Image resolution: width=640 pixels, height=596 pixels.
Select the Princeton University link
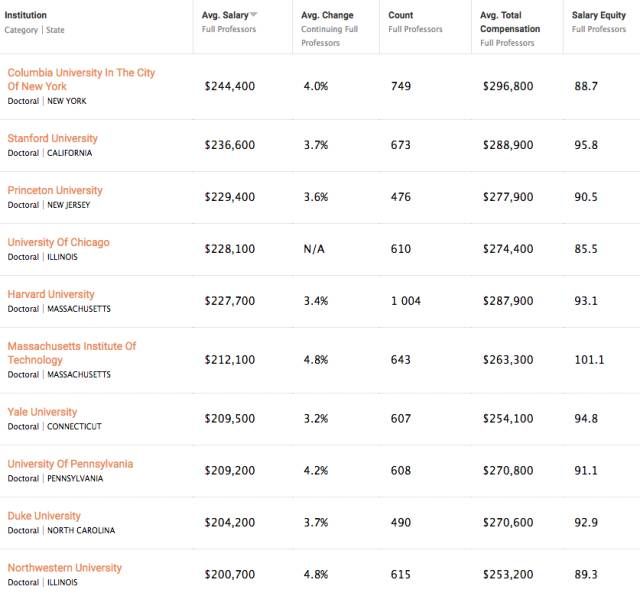click(55, 190)
